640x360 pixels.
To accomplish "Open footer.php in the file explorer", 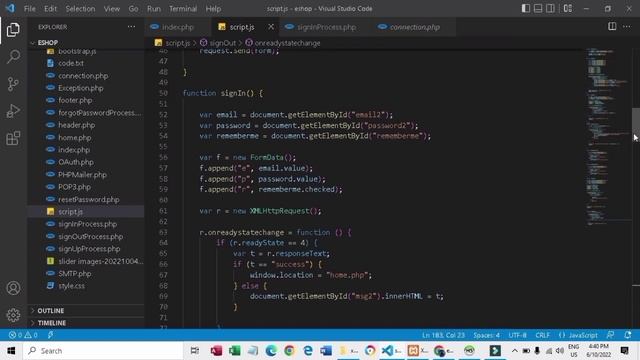I will [x=75, y=100].
